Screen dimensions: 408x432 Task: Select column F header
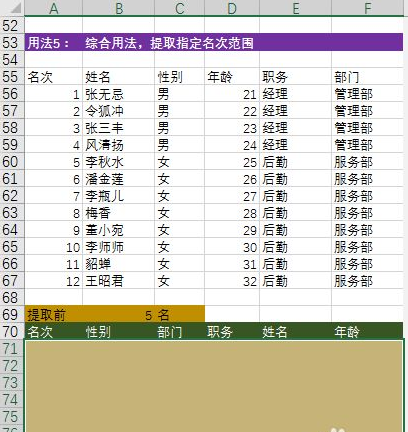point(368,8)
